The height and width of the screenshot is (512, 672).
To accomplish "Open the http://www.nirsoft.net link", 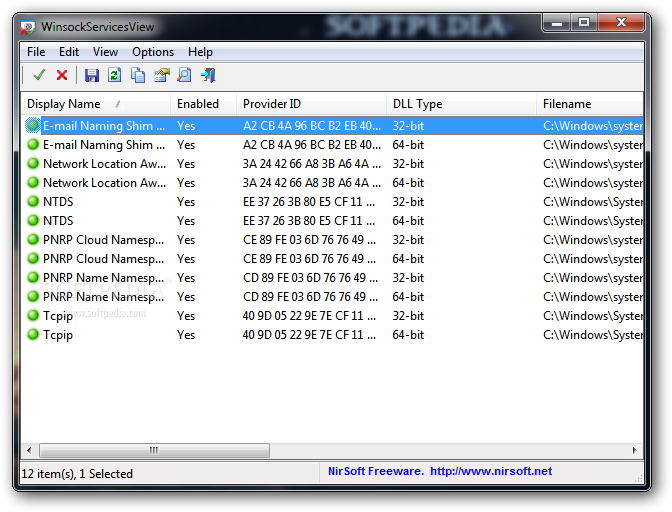I will pos(491,471).
